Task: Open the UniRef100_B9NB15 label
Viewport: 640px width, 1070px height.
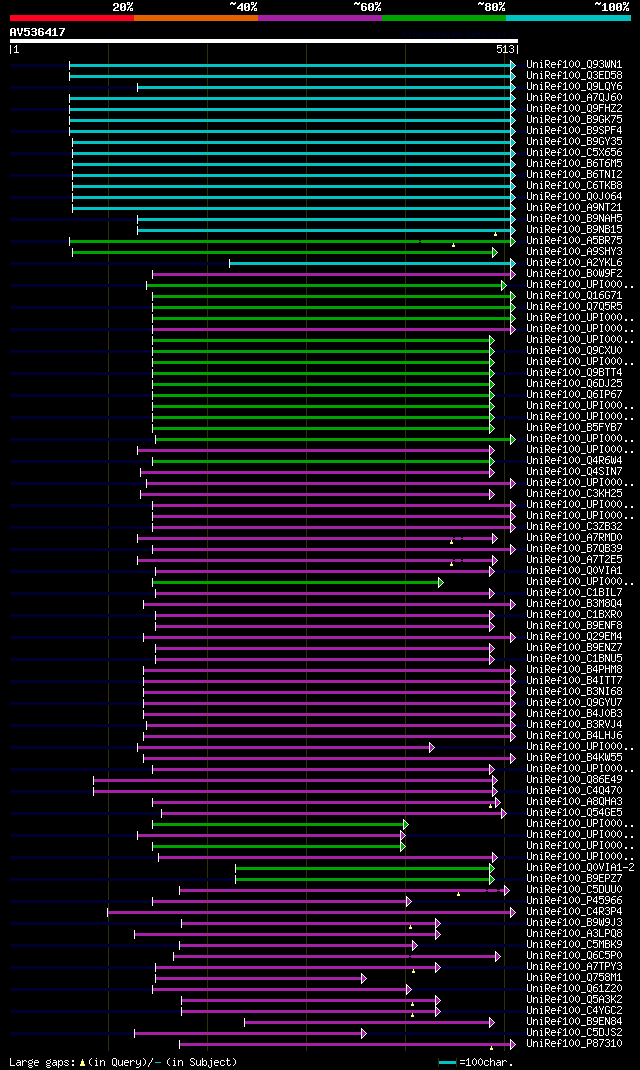Action: click(x=574, y=230)
